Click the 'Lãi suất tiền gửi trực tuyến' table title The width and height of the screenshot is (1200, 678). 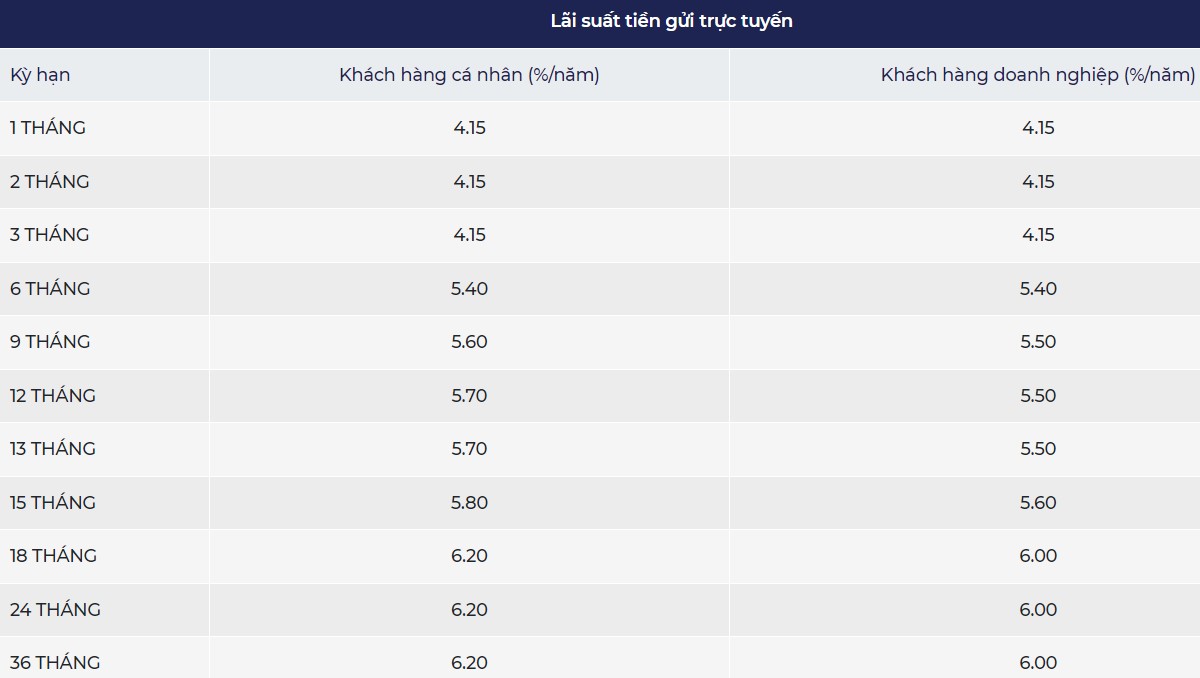pos(671,21)
